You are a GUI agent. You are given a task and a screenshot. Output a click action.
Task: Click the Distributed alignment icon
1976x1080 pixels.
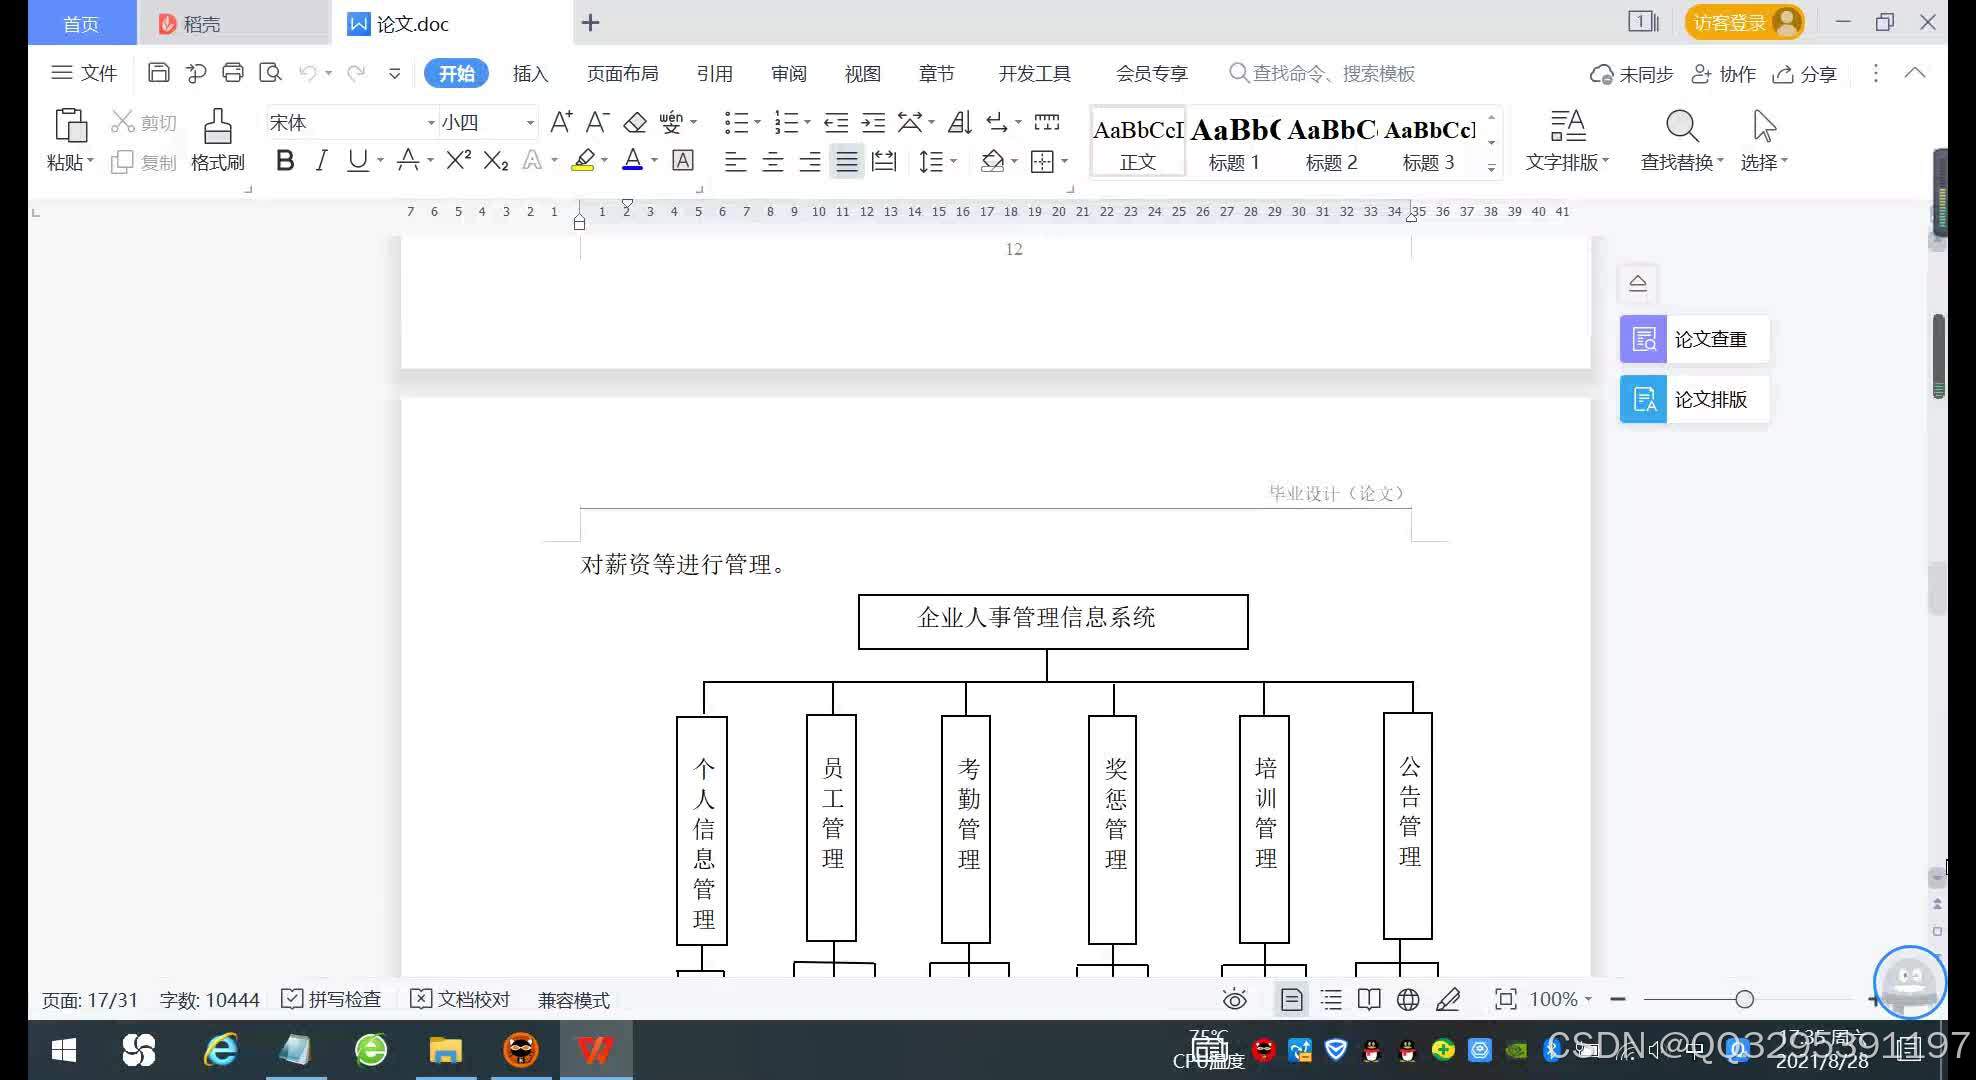[x=884, y=161]
